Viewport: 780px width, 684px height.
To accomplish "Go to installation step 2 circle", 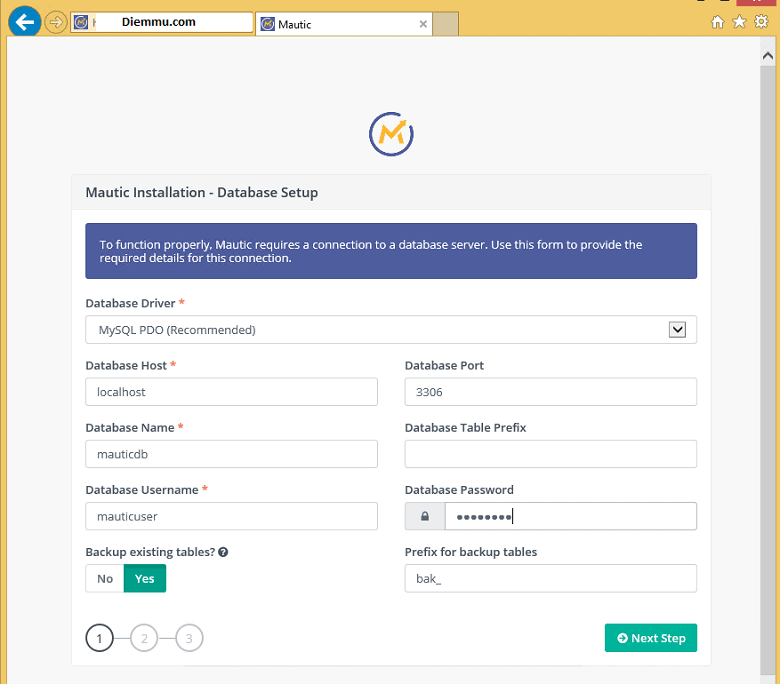I will 144,638.
